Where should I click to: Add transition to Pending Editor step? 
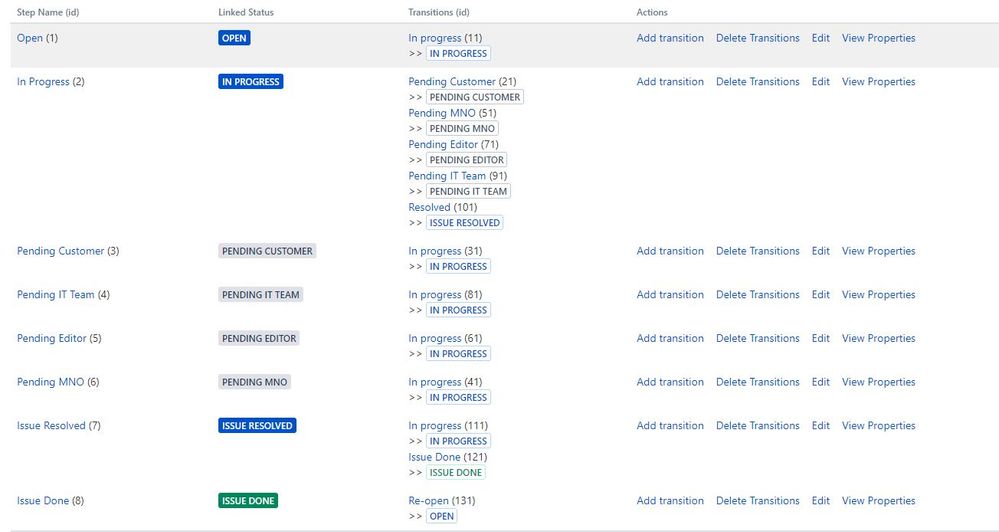click(x=670, y=338)
